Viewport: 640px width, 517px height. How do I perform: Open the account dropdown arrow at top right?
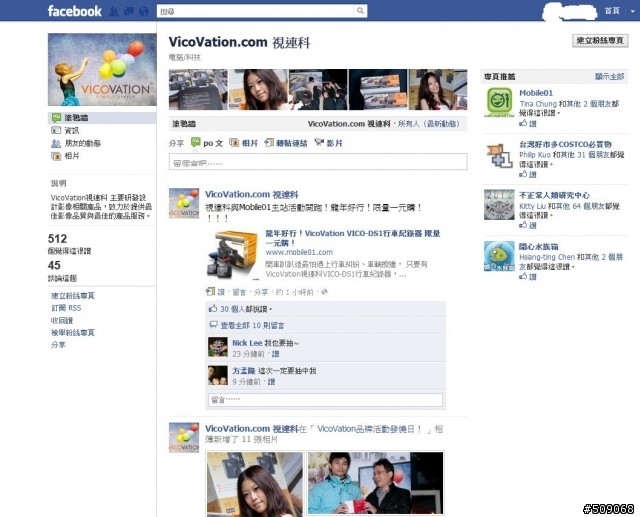click(x=633, y=11)
